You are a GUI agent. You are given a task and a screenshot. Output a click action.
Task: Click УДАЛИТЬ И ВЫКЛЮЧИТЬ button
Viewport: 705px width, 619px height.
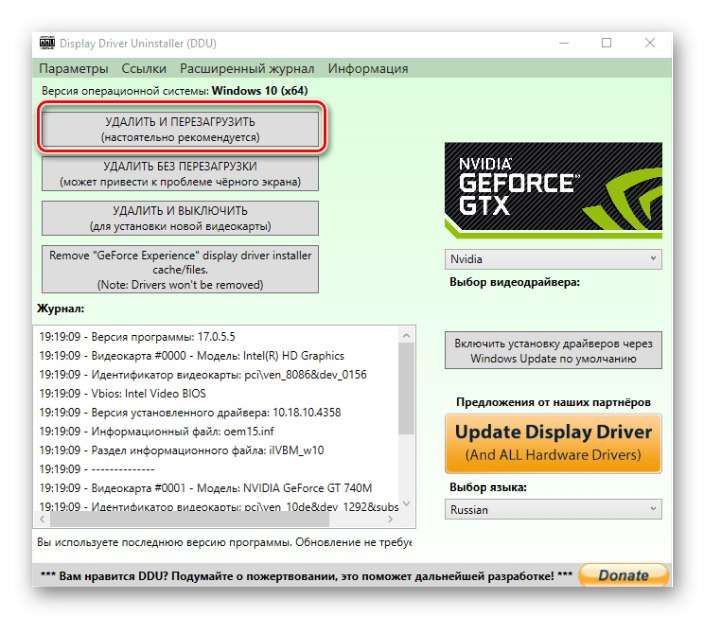click(180, 218)
